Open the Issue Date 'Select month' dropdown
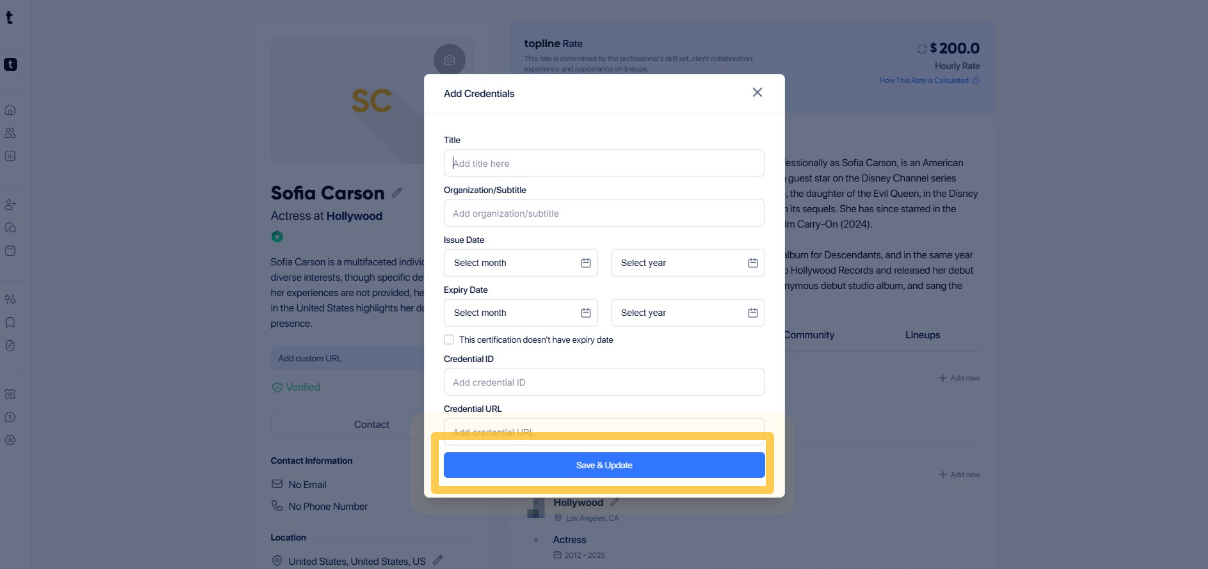Image resolution: width=1208 pixels, height=569 pixels. point(520,263)
